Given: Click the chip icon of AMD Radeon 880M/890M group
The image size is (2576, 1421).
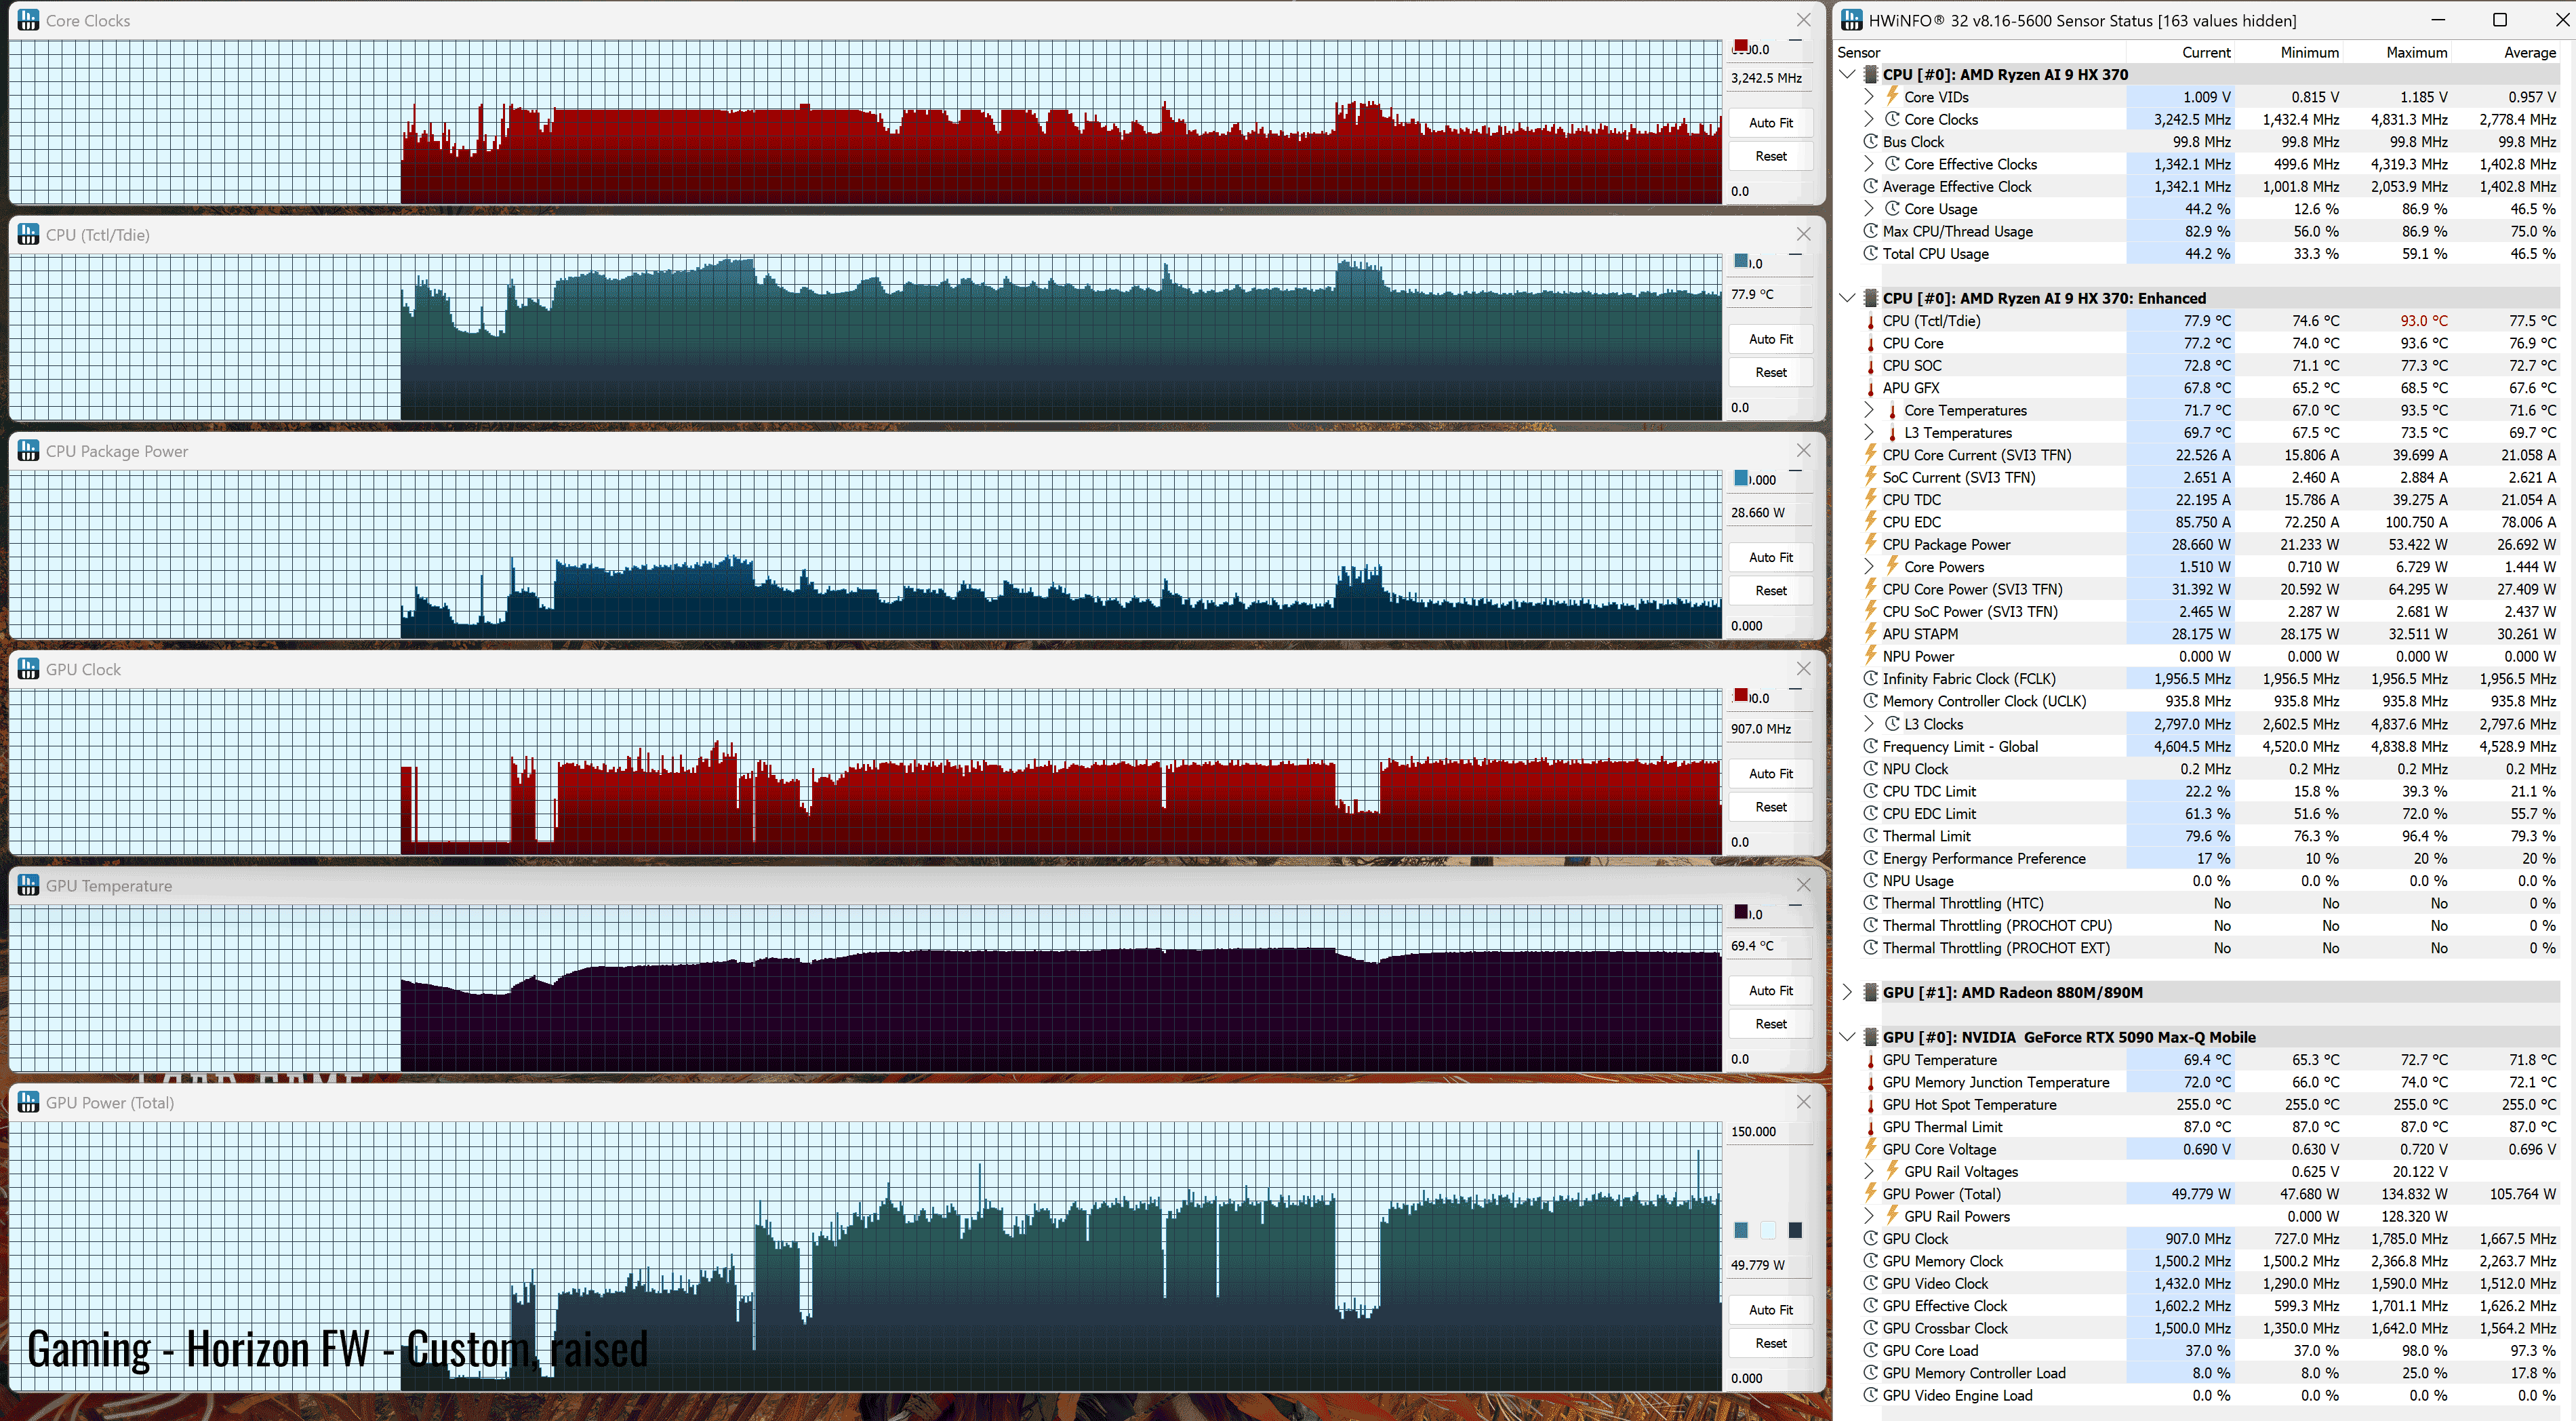Looking at the screenshot, I should click(1870, 992).
